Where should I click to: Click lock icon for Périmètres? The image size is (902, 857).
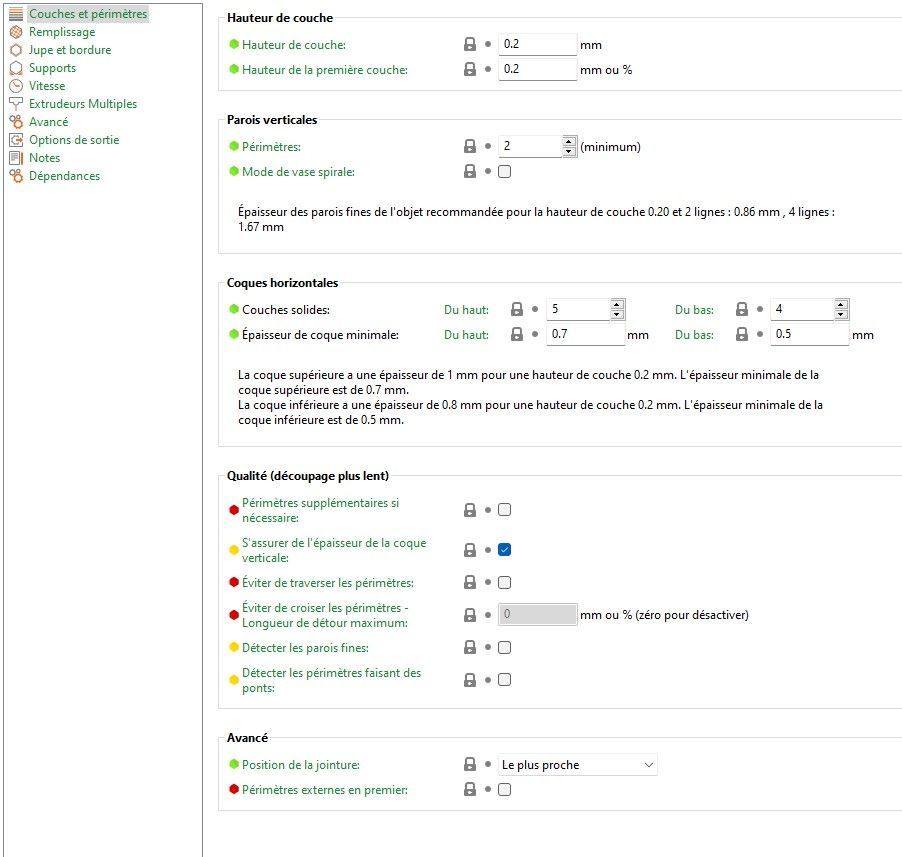[470, 146]
